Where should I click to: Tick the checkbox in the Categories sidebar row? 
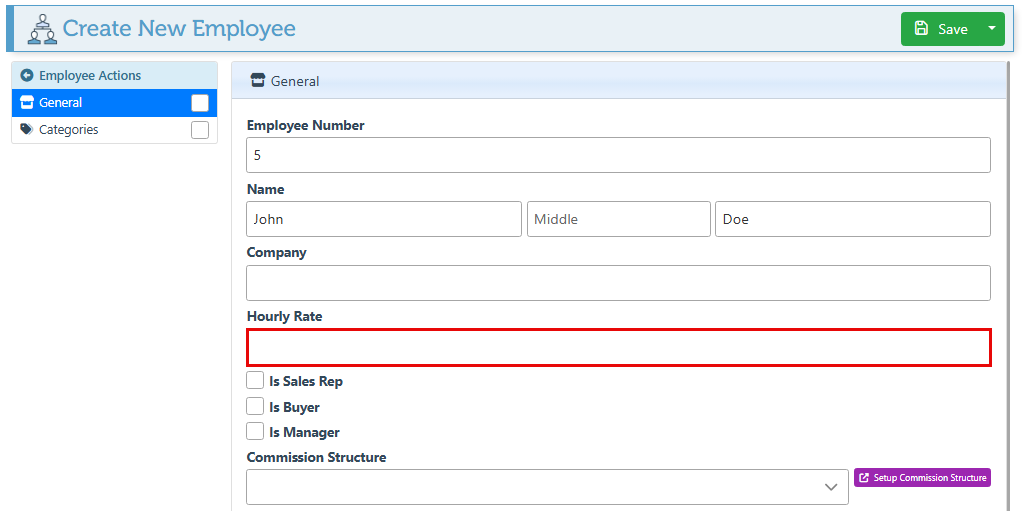coord(200,130)
